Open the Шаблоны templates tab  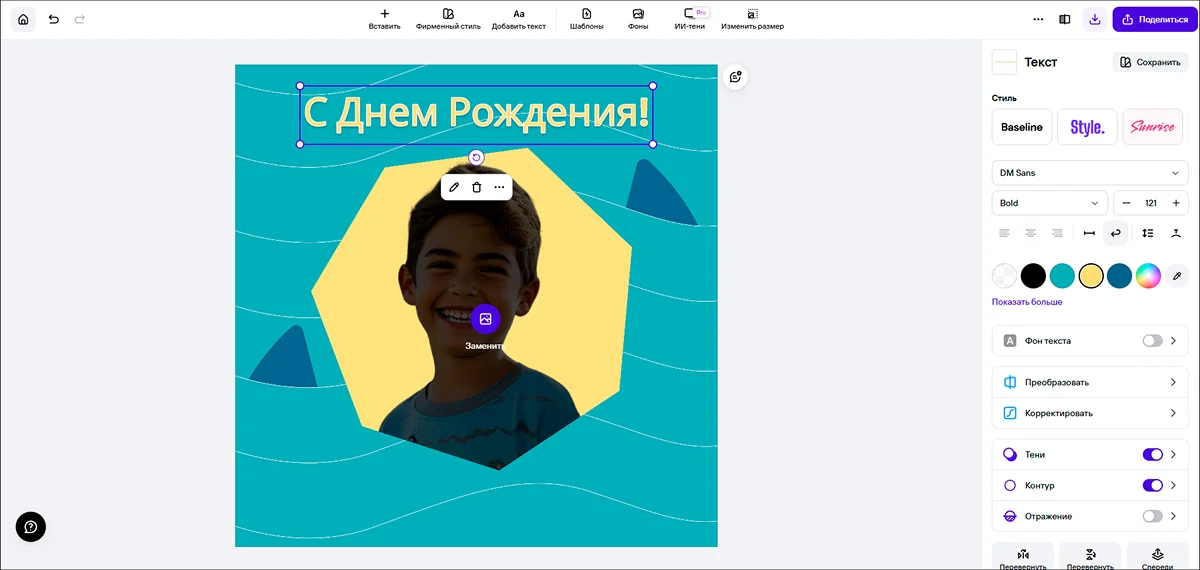click(x=587, y=19)
